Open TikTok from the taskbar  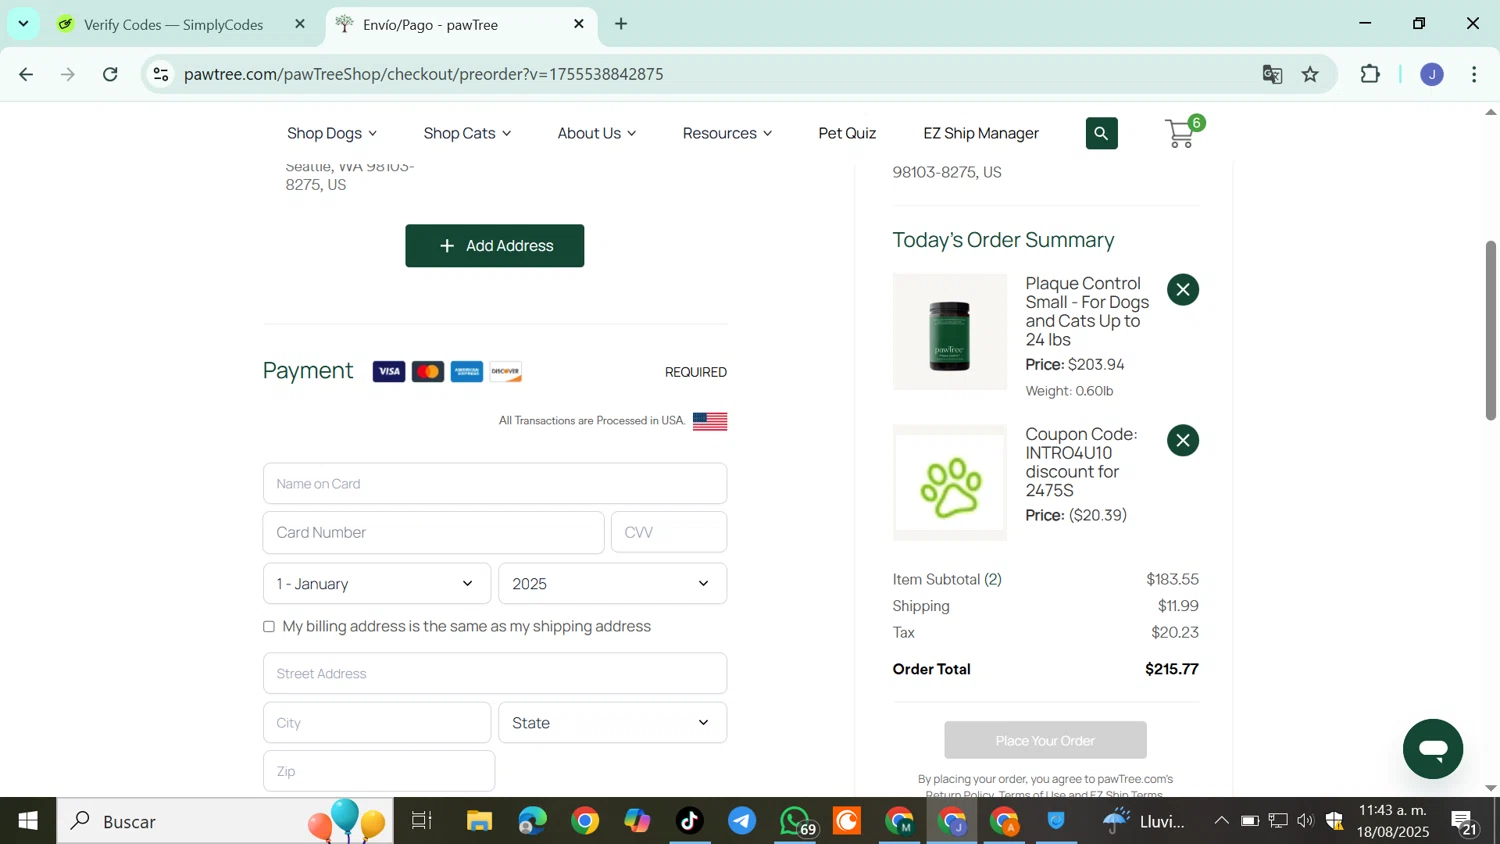(x=689, y=821)
